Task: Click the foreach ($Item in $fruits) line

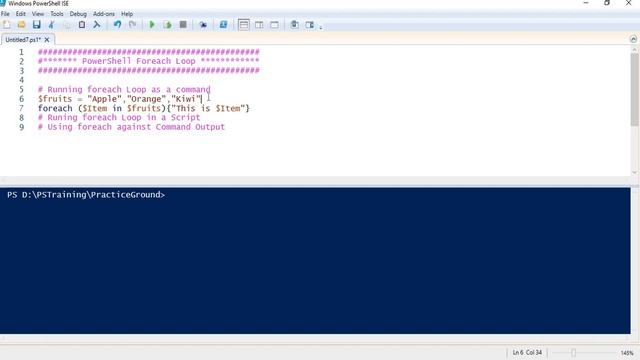Action: 144,108
